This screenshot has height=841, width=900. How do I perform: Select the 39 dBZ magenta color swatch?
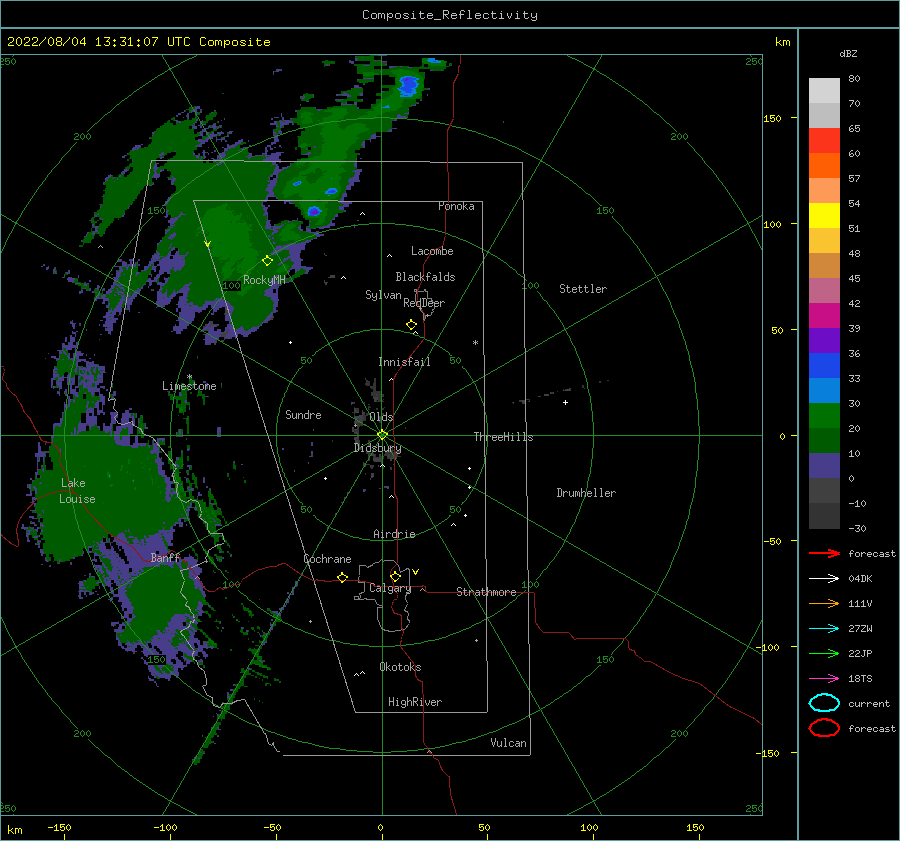coord(824,315)
